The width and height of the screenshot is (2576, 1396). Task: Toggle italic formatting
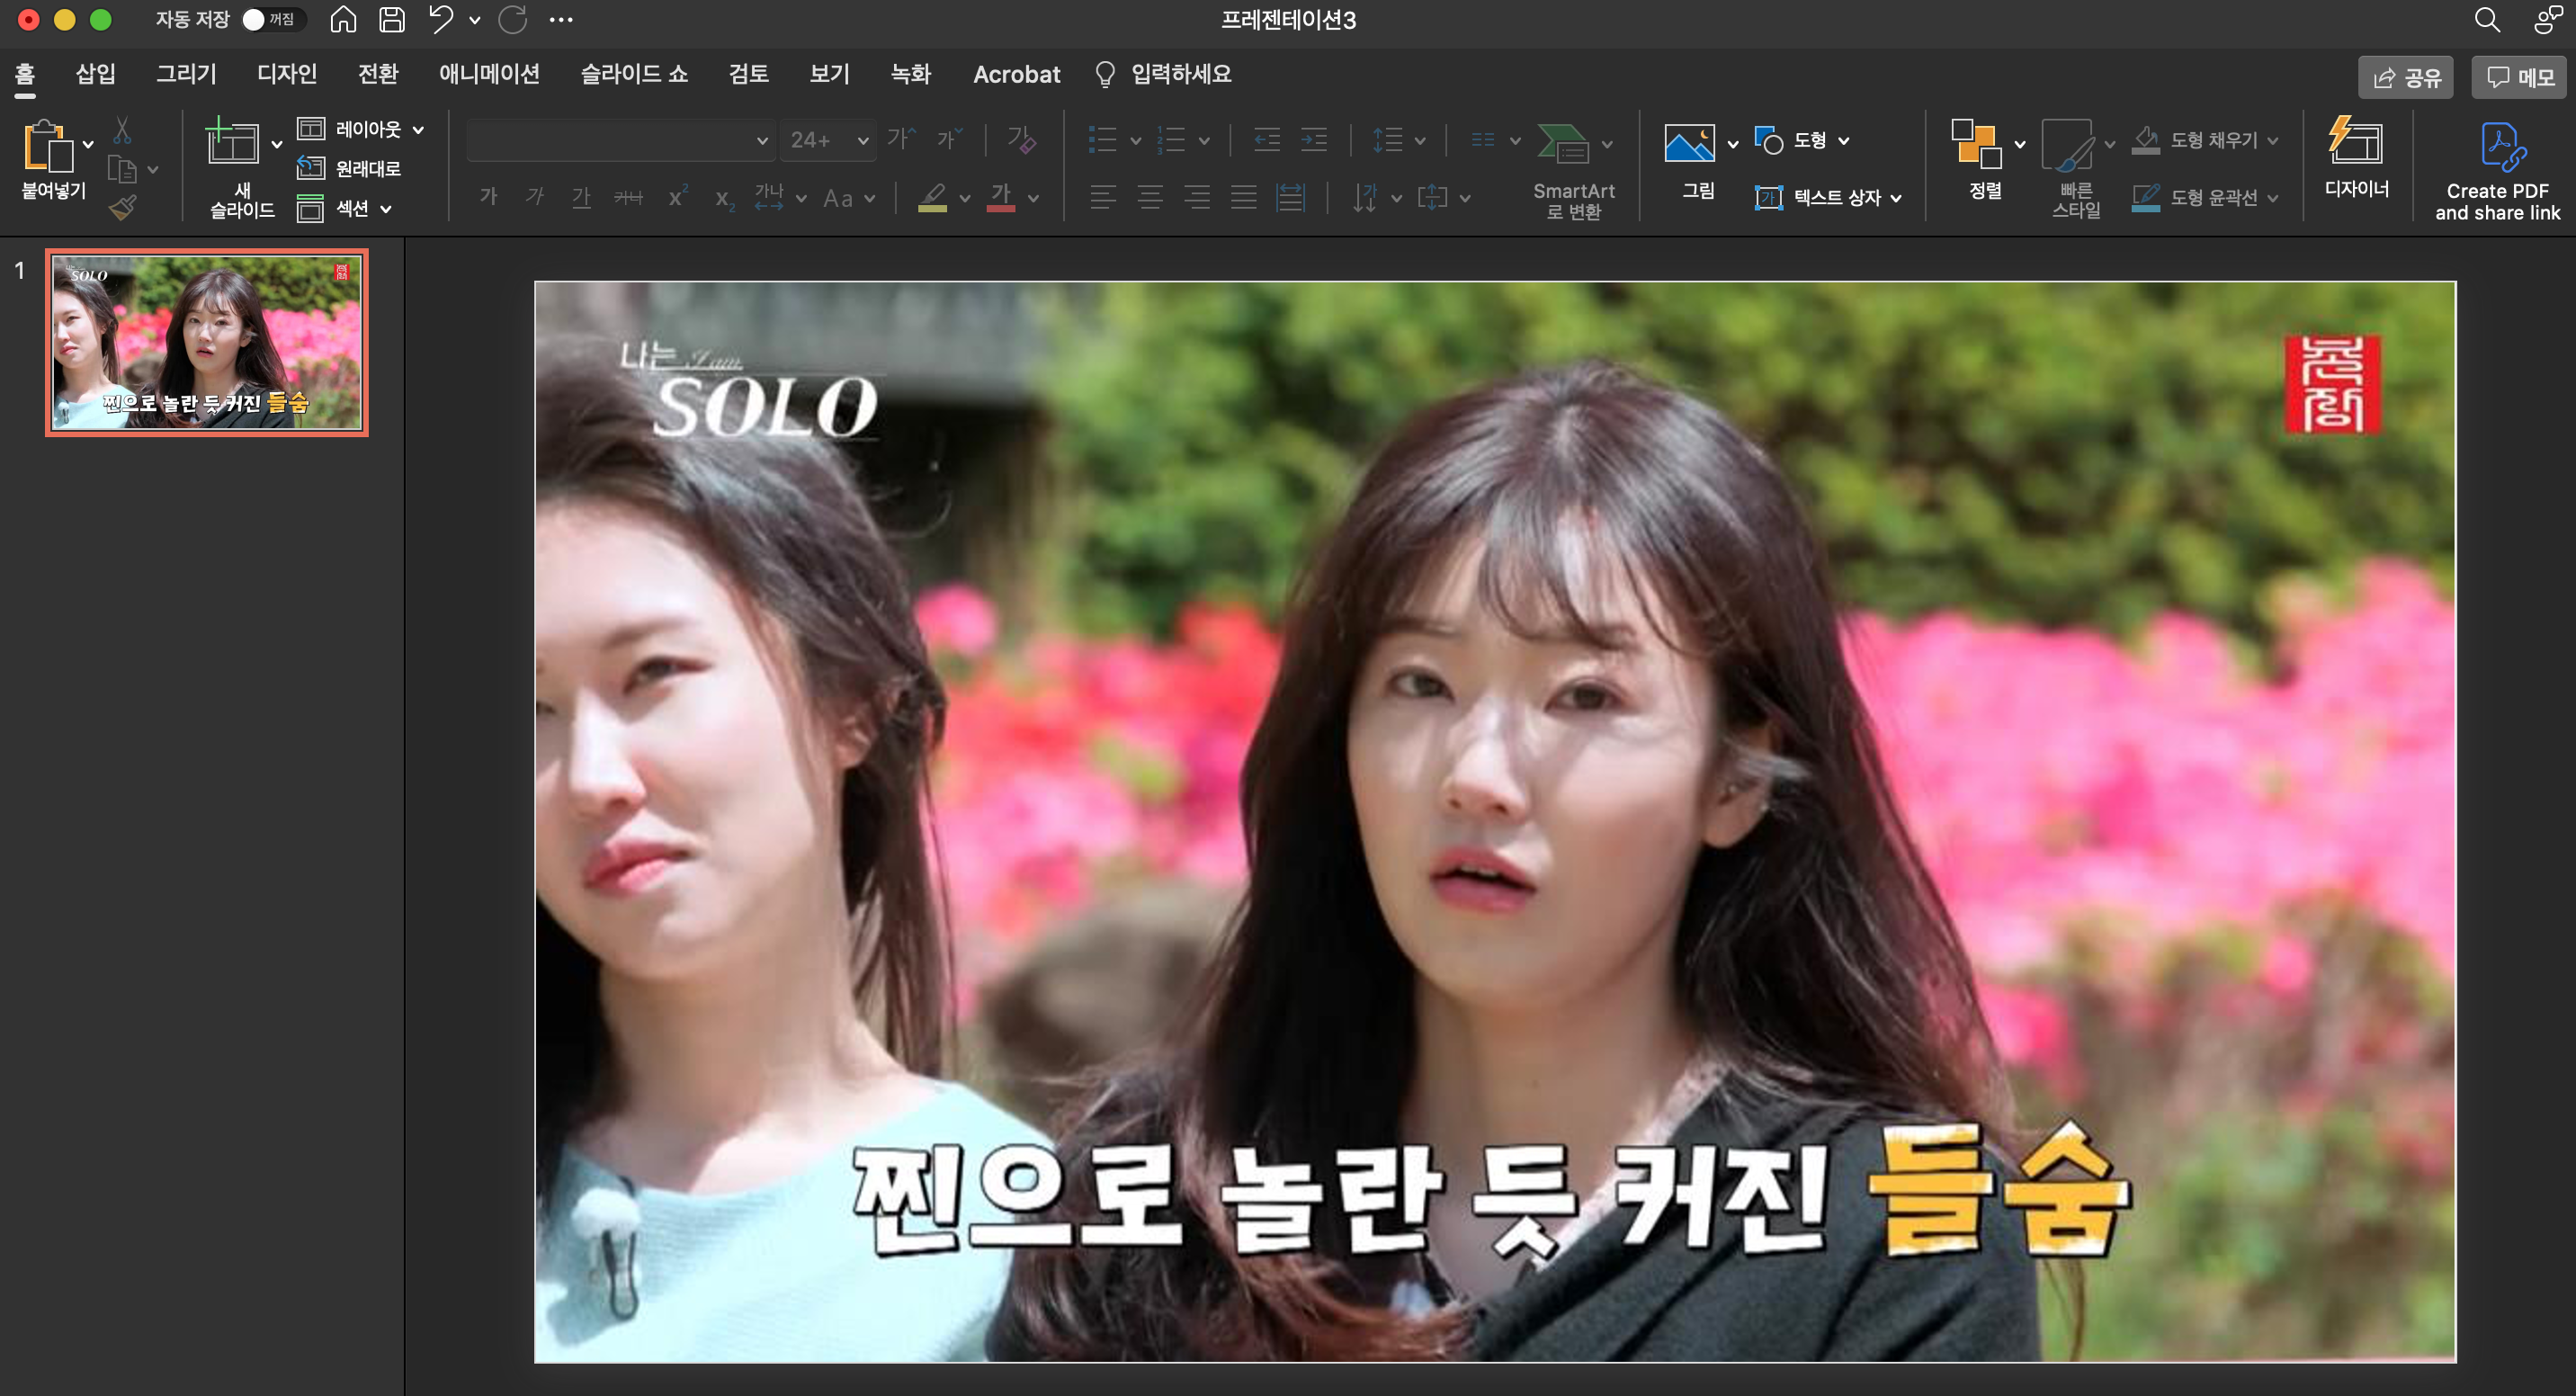pos(535,197)
